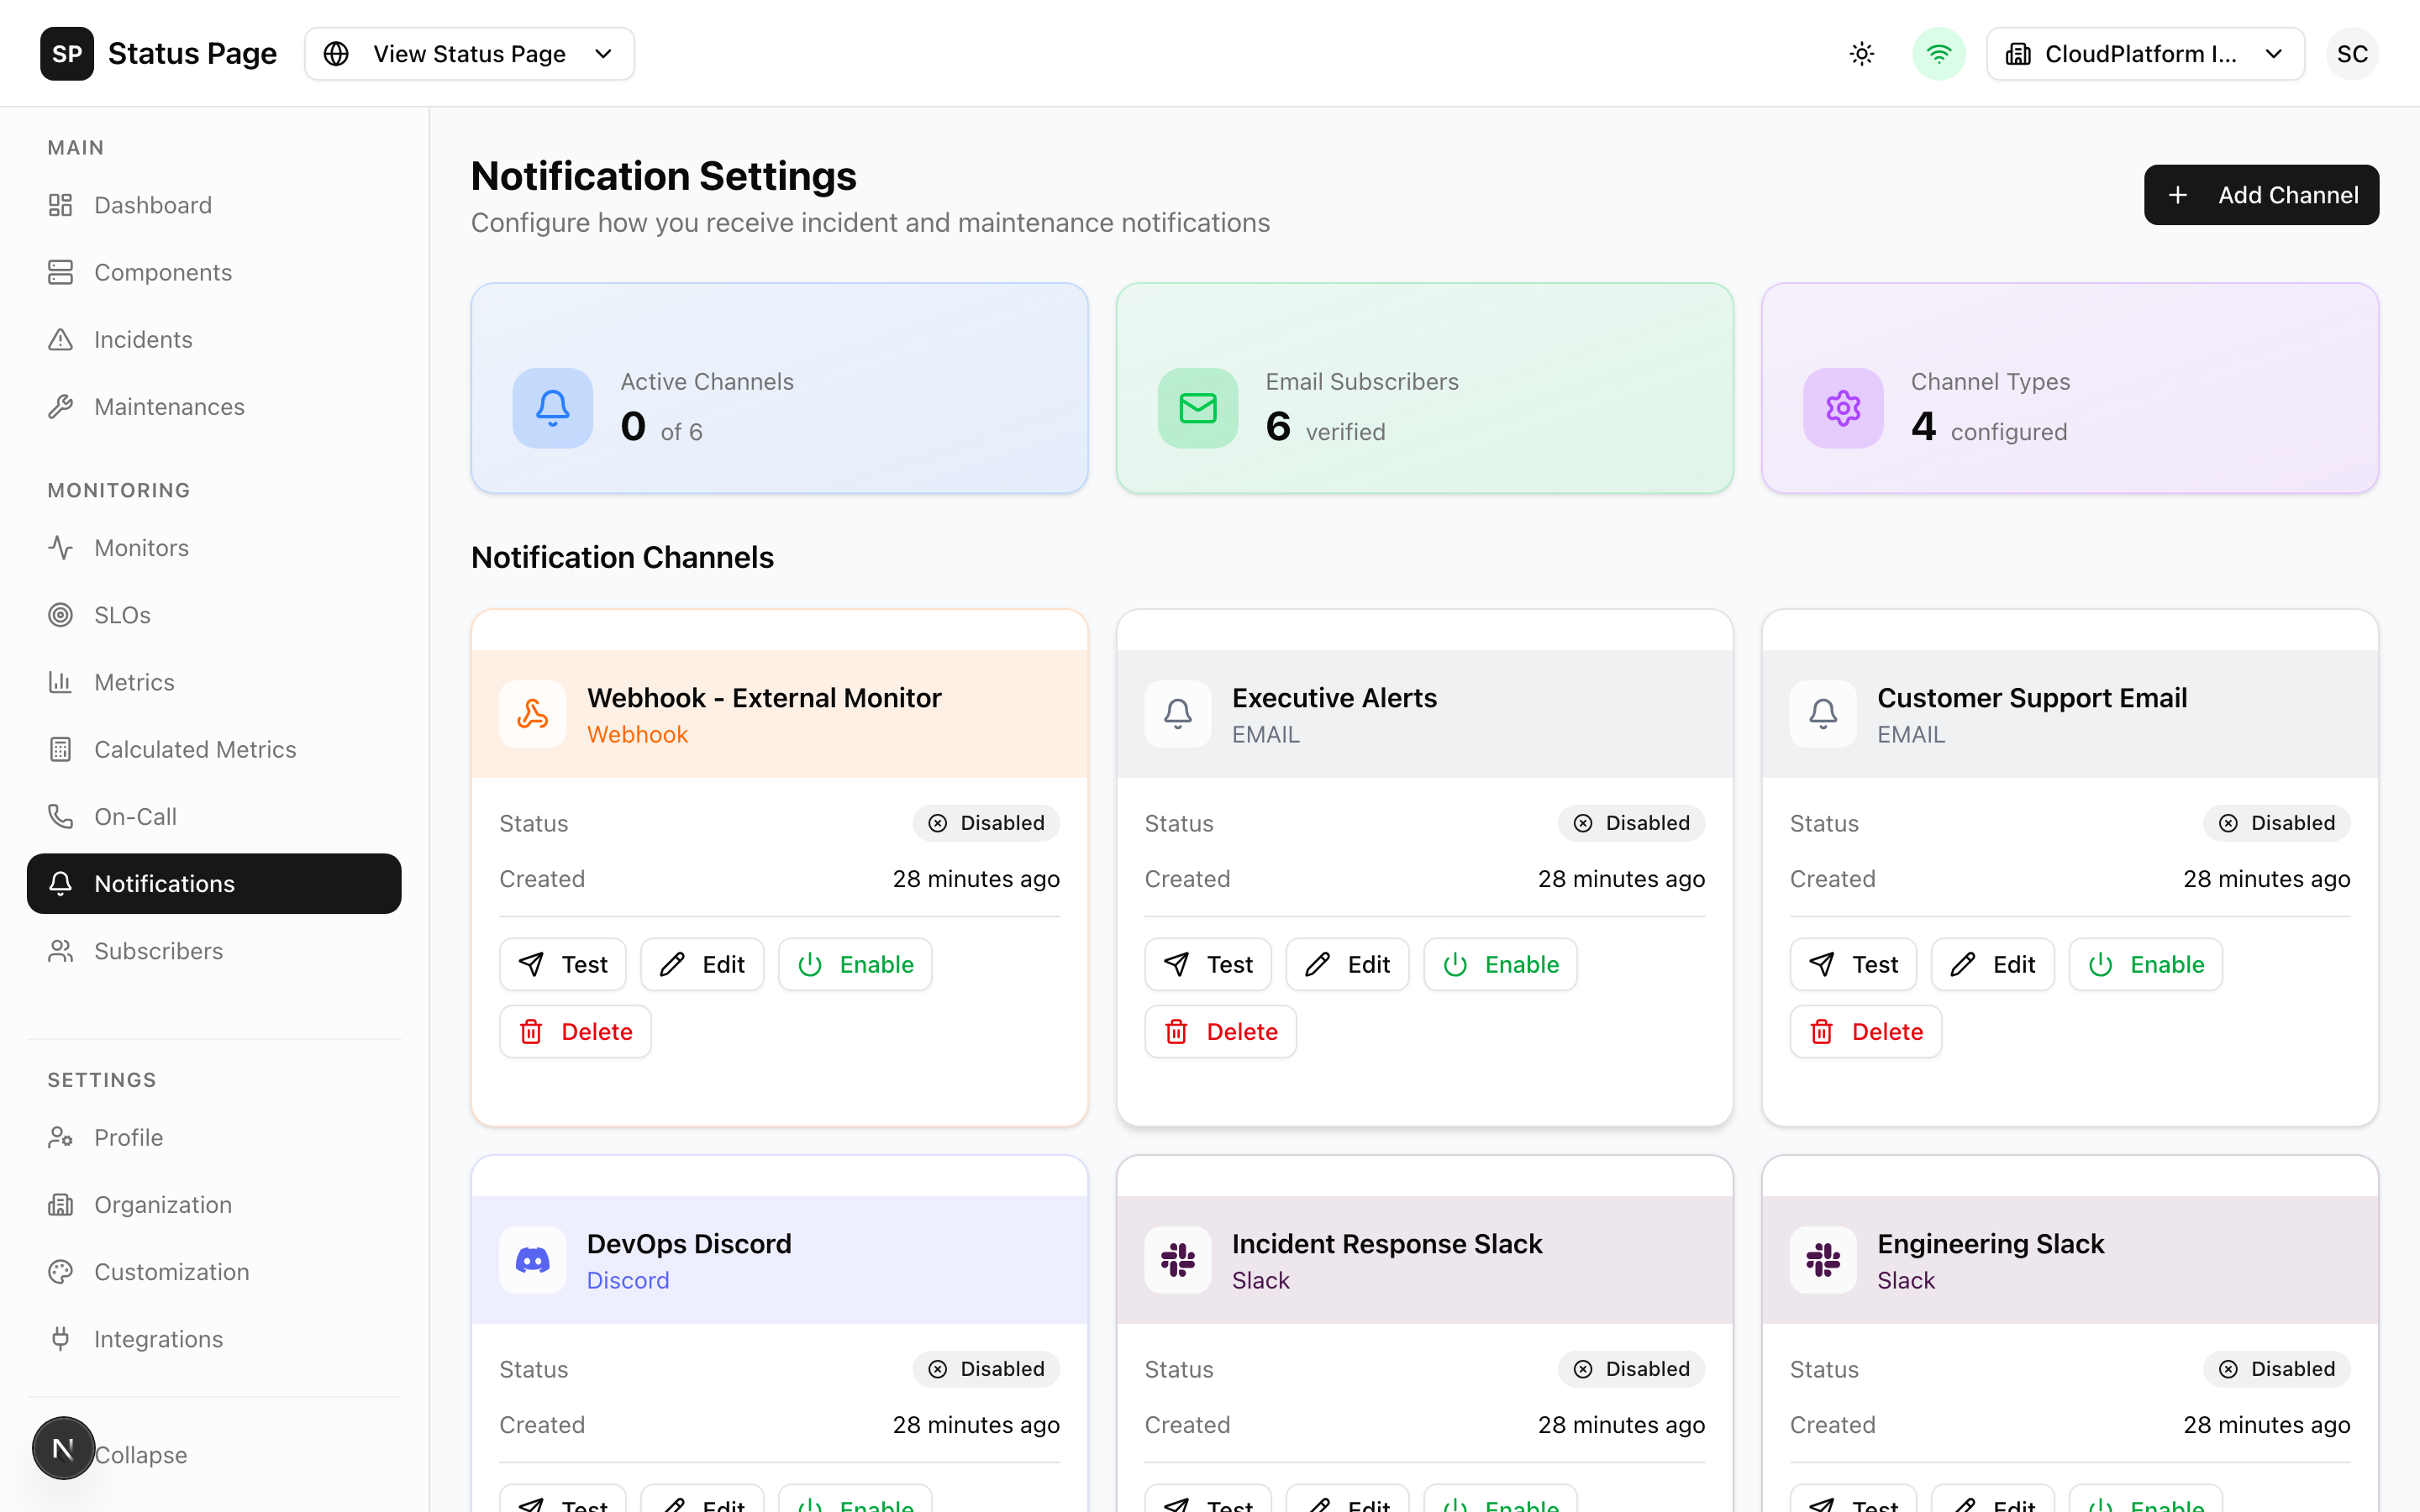Image resolution: width=2420 pixels, height=1512 pixels.
Task: Open the Incidents section
Action: pos(143,339)
